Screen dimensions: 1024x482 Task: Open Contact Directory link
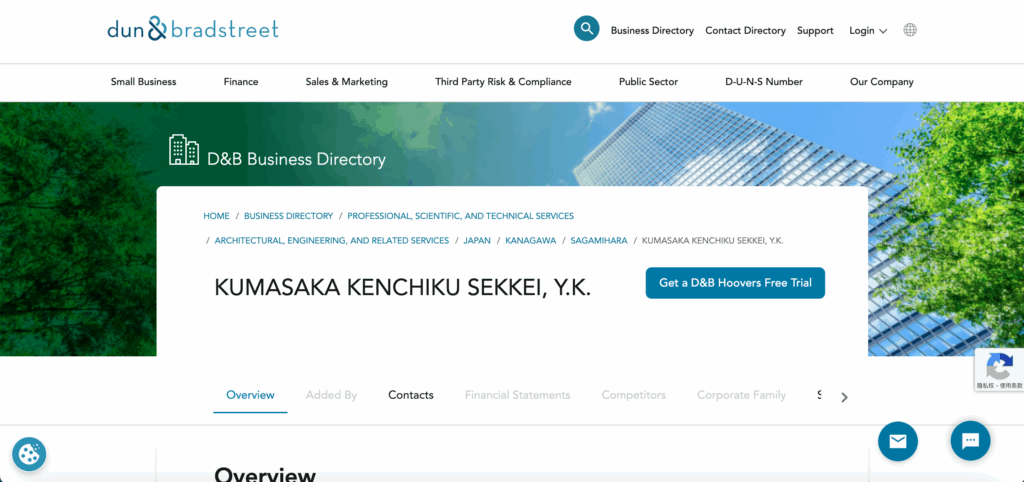pyautogui.click(x=745, y=31)
